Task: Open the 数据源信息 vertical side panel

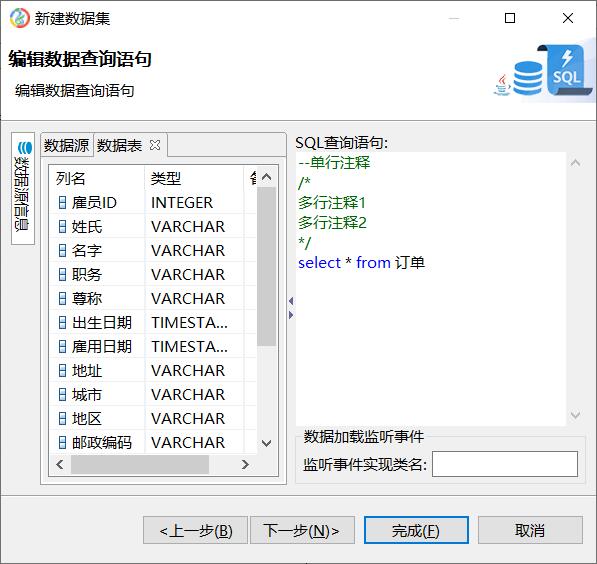Action: pyautogui.click(x=23, y=188)
